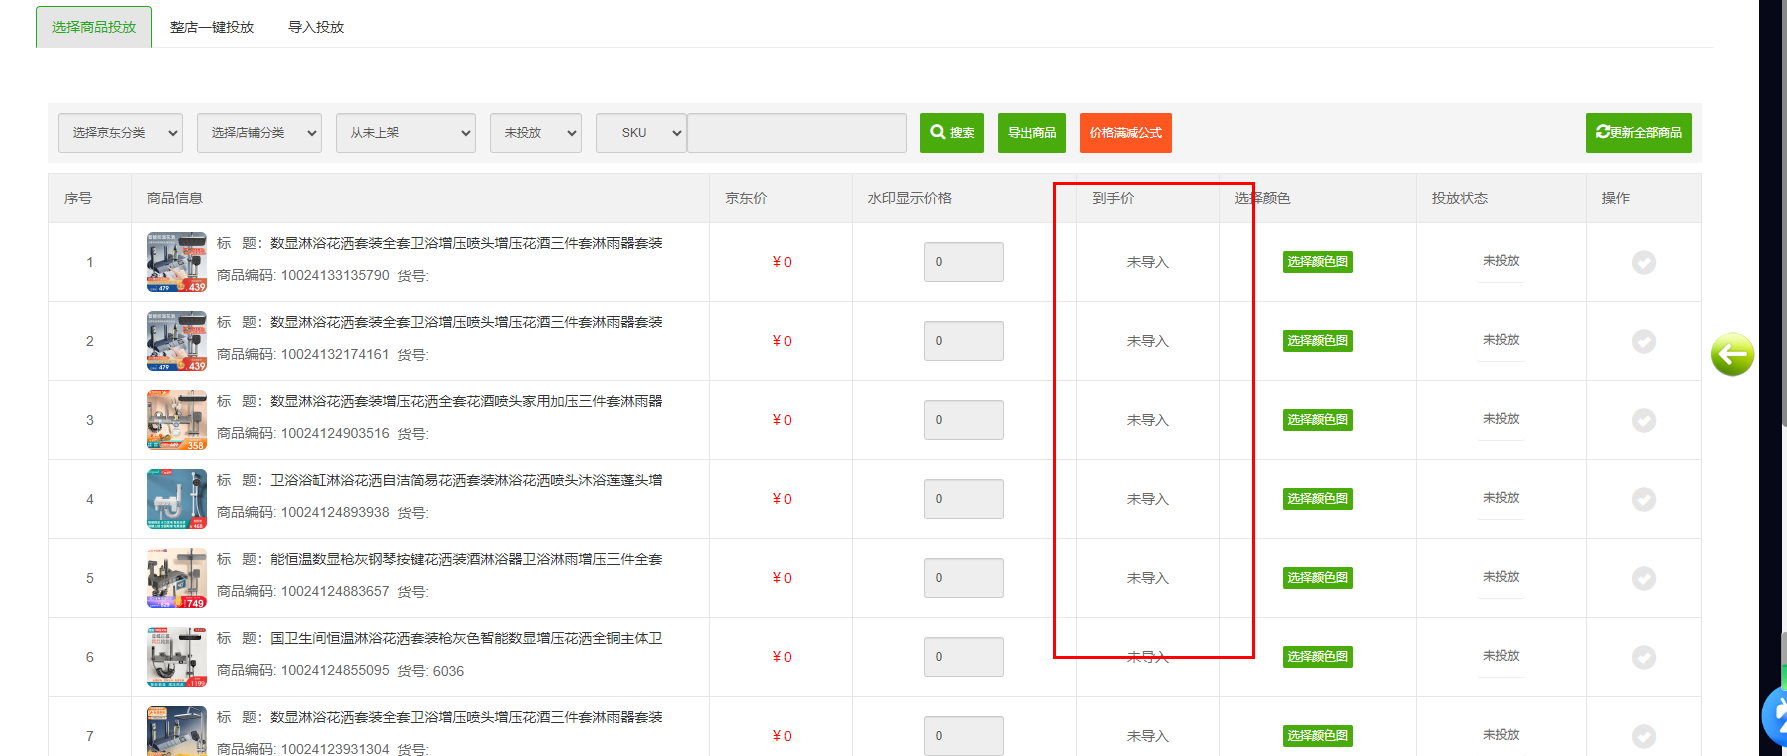
Task: Click 选择颜色图 swatch button in row 1
Action: (x=1317, y=262)
